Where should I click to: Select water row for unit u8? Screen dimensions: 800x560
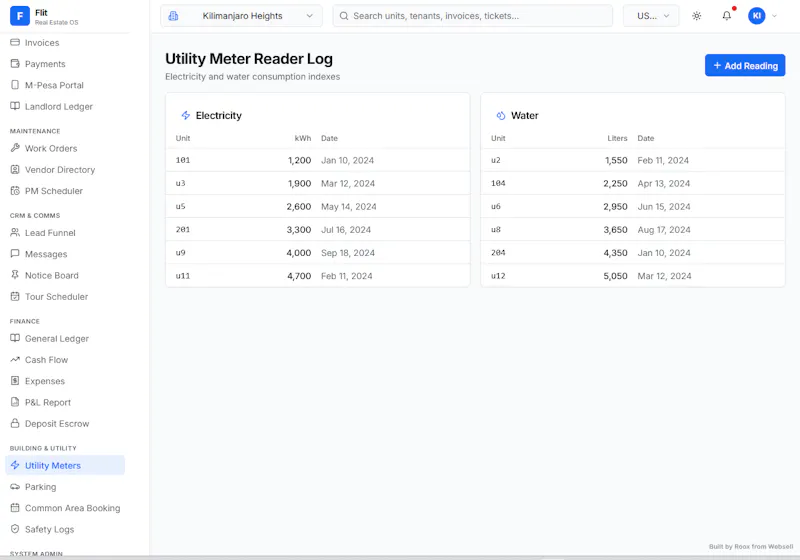(x=633, y=230)
